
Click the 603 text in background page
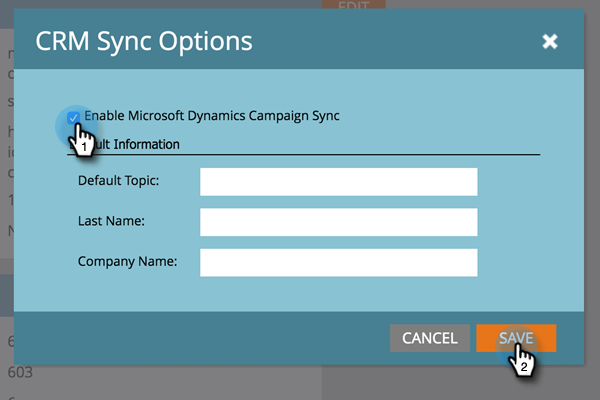click(x=20, y=372)
